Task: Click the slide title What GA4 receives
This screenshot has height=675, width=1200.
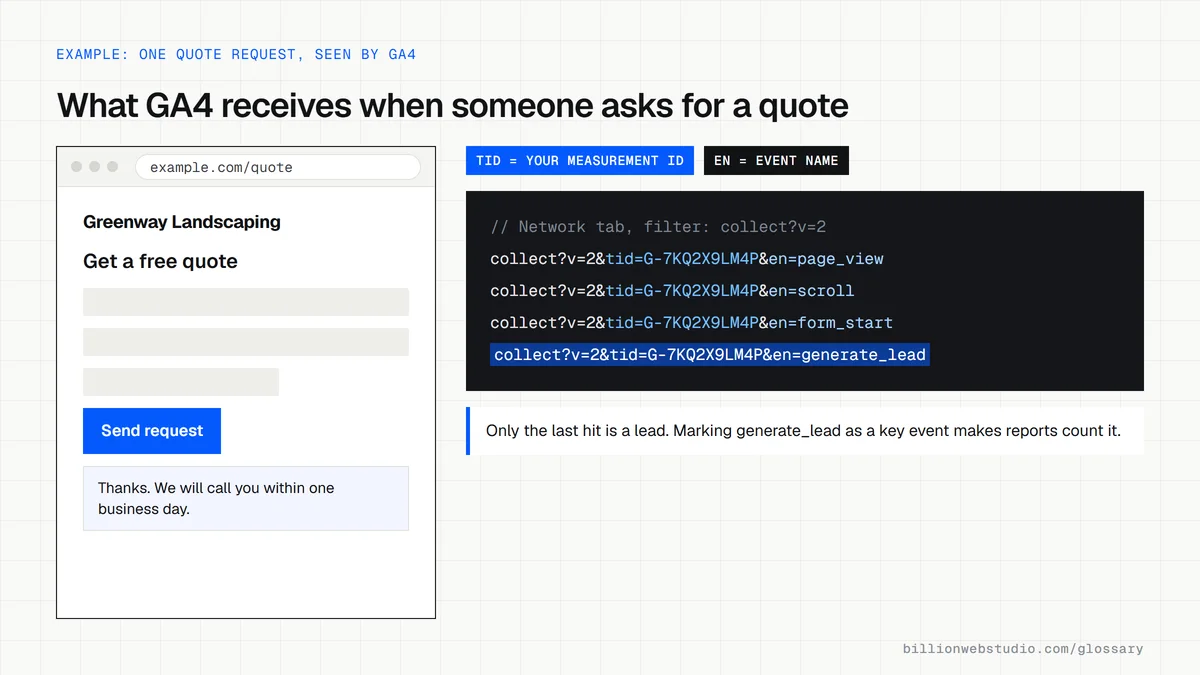Action: [x=453, y=105]
